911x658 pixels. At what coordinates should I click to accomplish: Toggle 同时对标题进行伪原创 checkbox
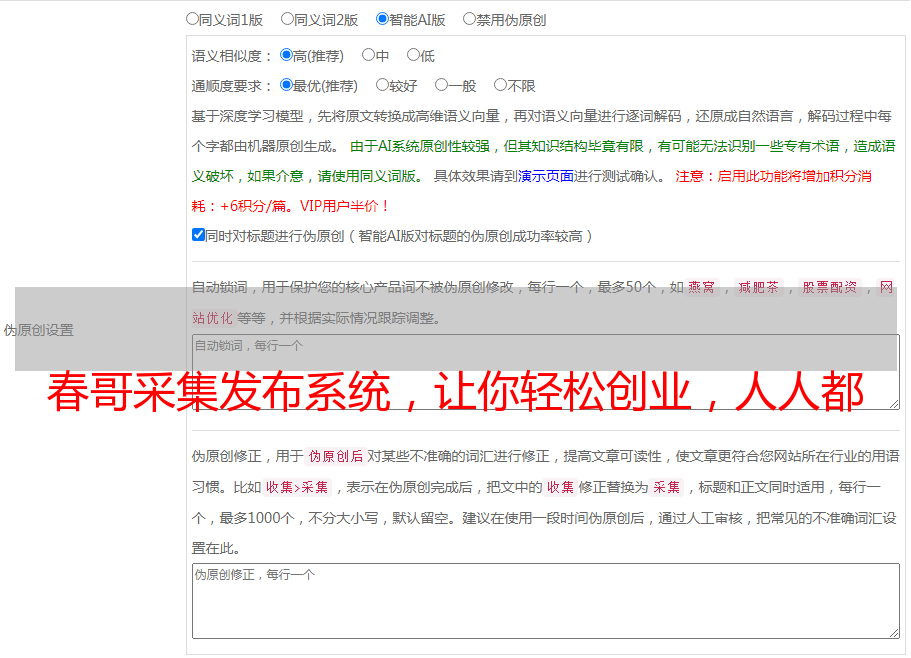[198, 235]
